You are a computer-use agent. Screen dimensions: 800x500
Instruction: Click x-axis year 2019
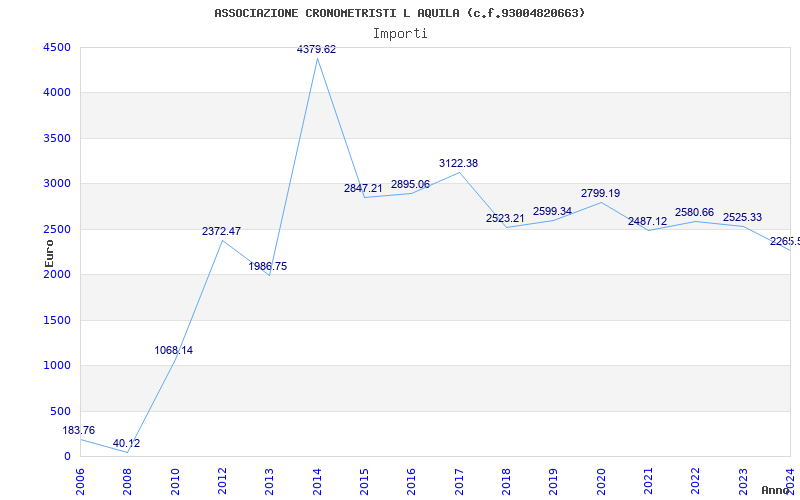point(554,482)
